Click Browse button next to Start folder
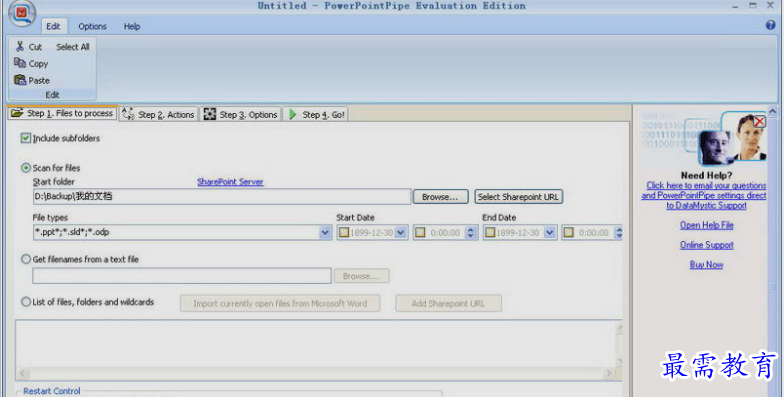 pos(440,197)
